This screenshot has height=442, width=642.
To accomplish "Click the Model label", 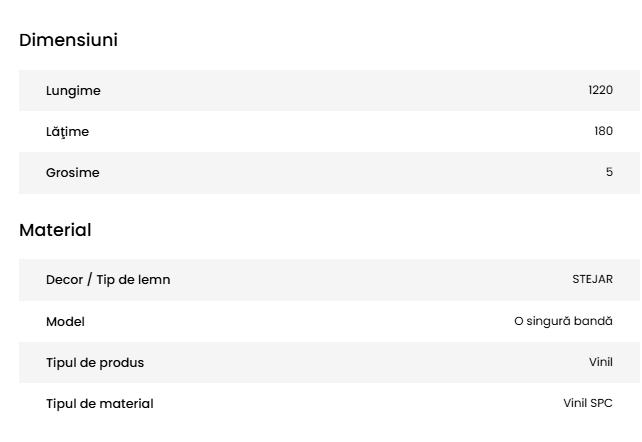I will tap(65, 322).
